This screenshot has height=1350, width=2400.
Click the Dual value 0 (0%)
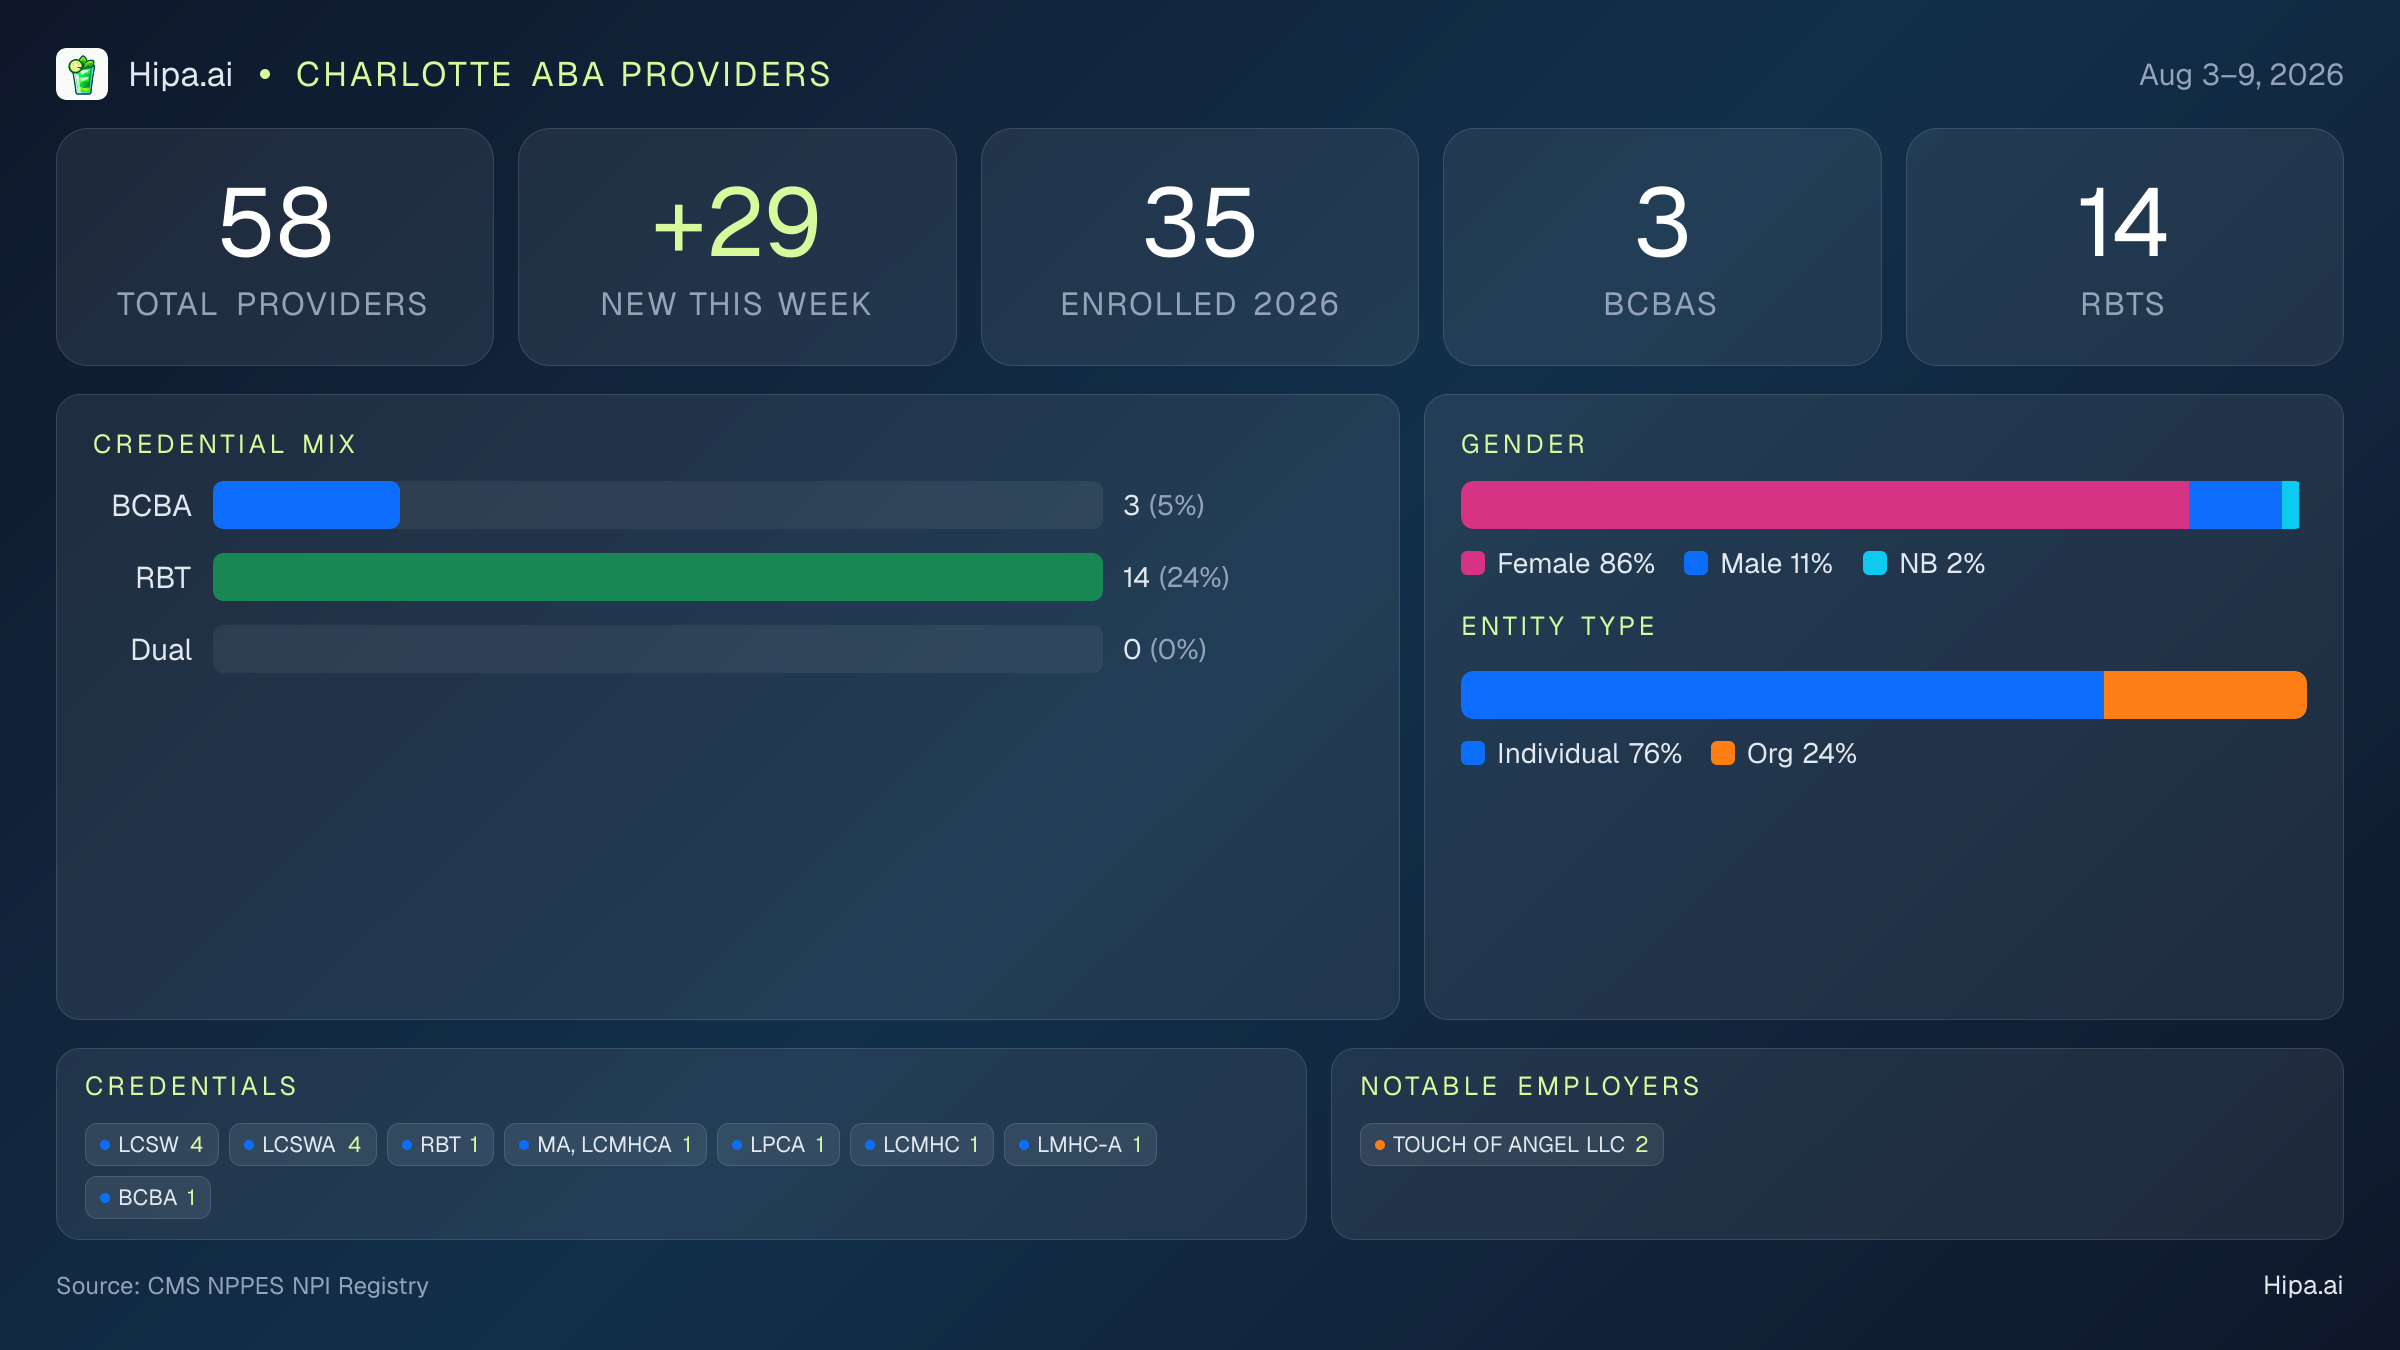[x=1164, y=649]
